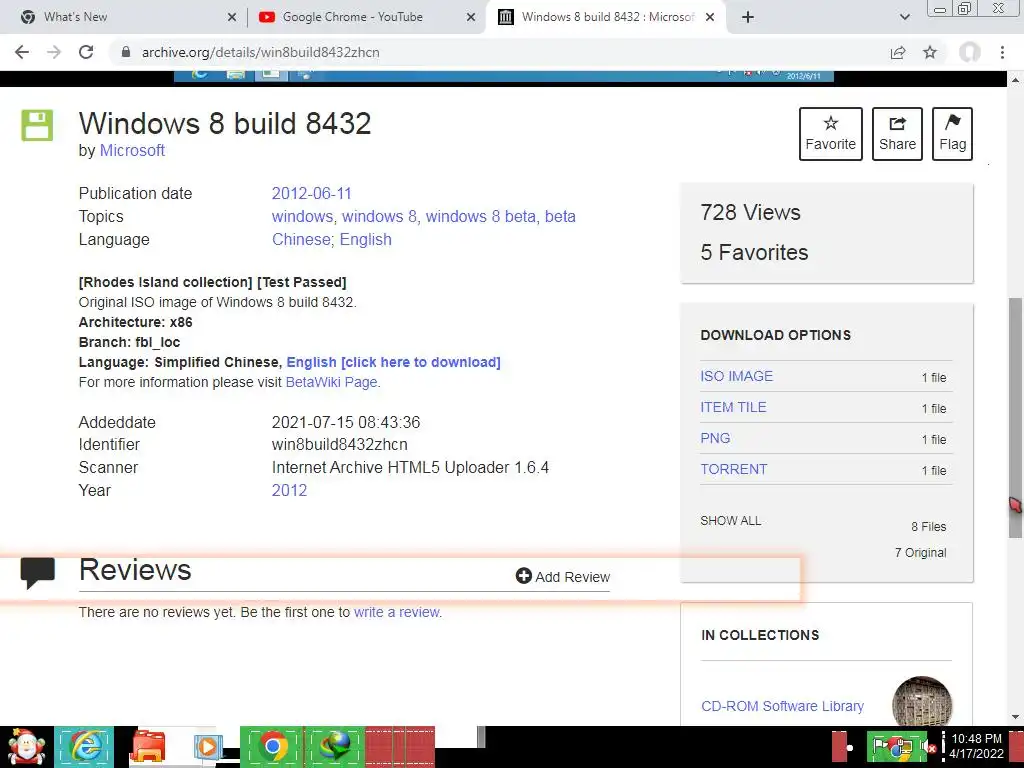The width and height of the screenshot is (1024, 768).
Task: Click the English language link in metadata
Action: click(366, 239)
